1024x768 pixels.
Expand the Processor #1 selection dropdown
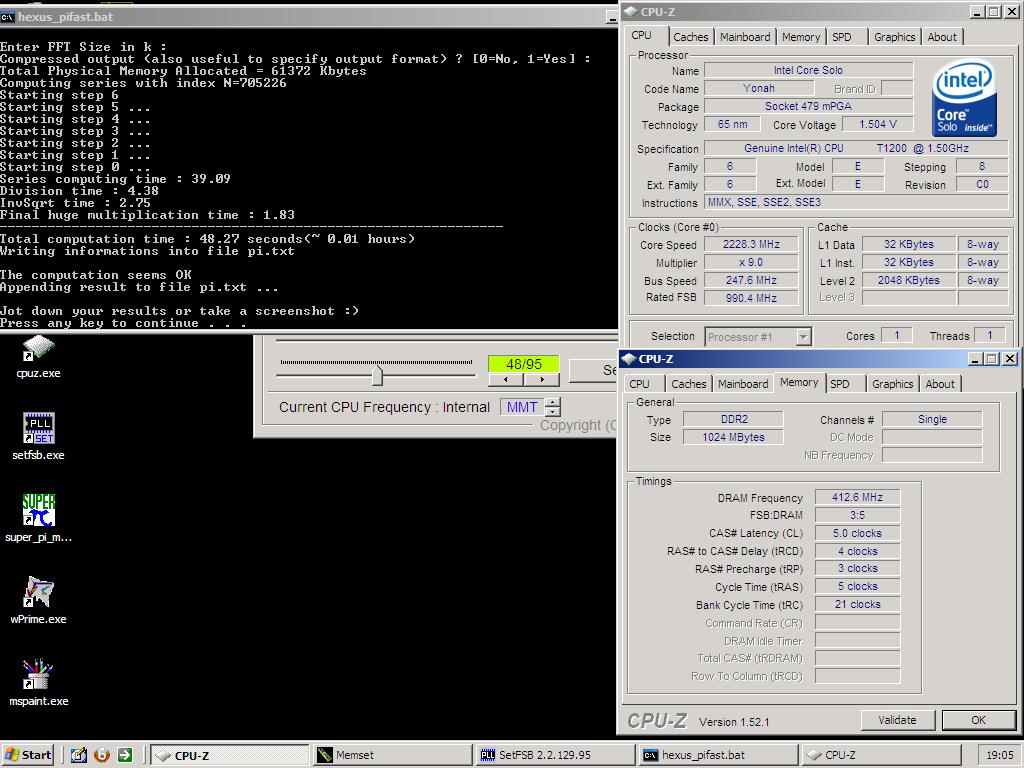804,337
